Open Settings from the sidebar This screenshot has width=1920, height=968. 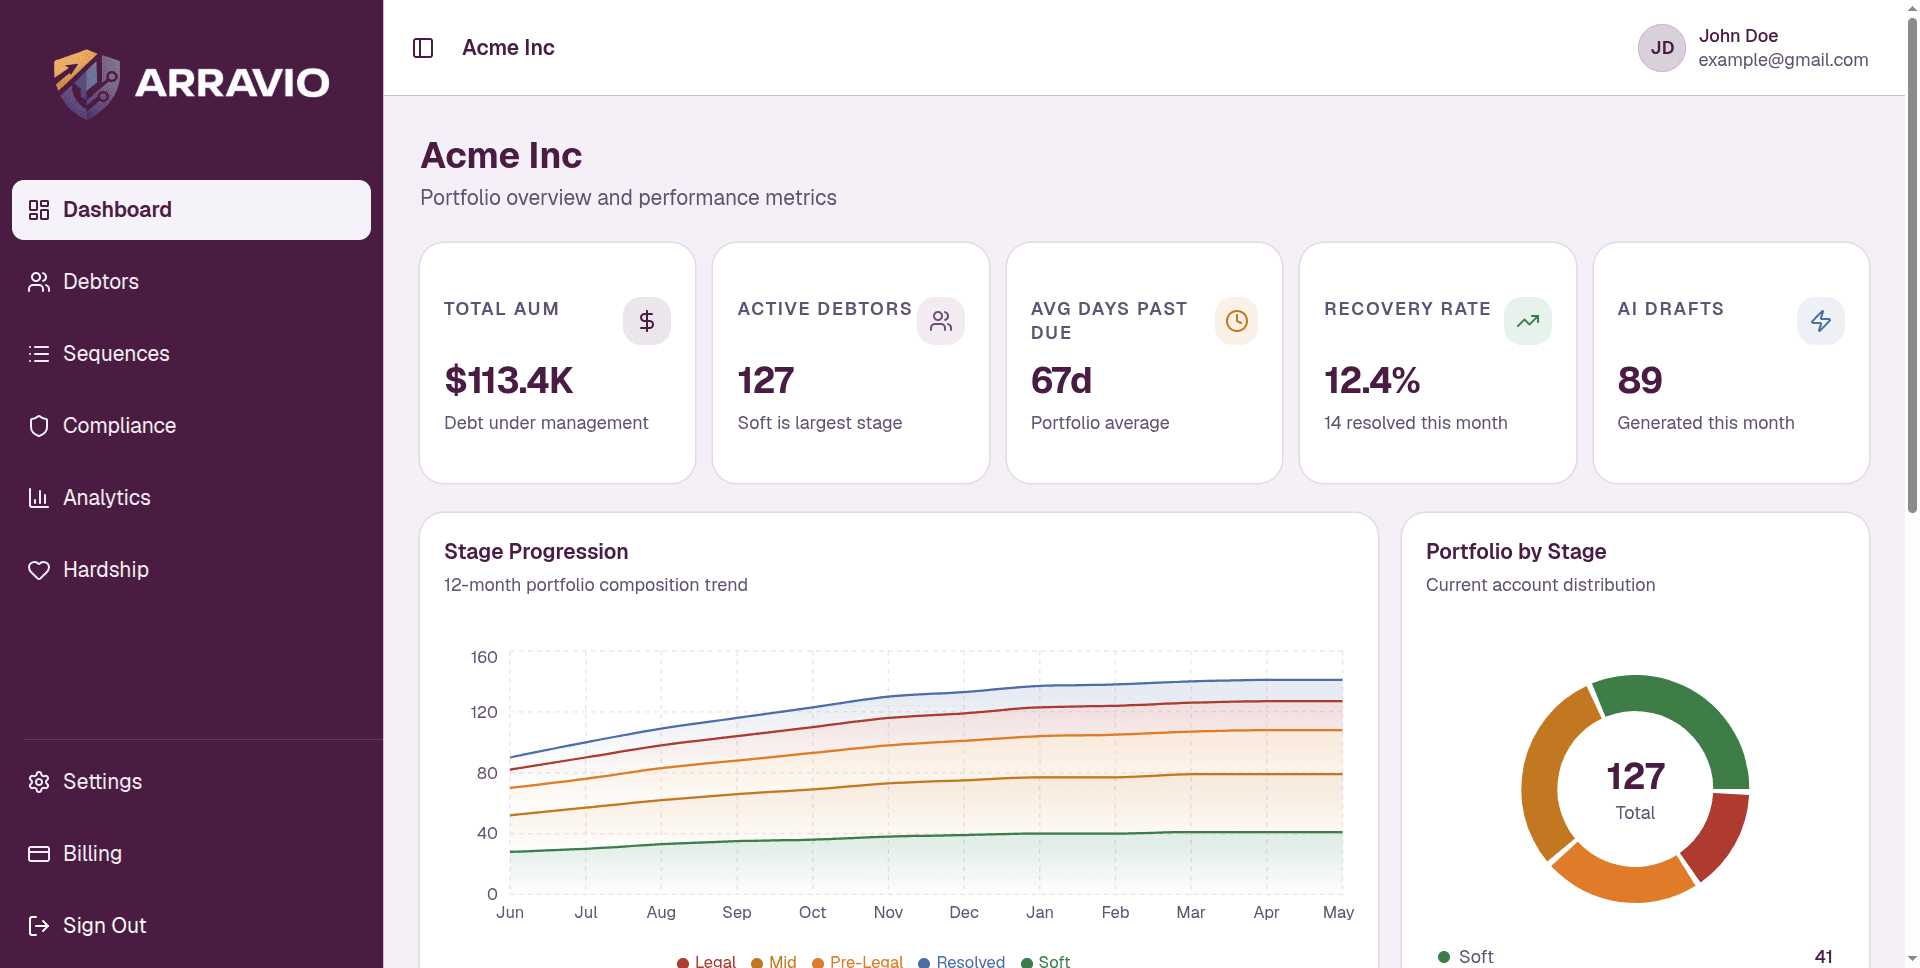point(191,782)
